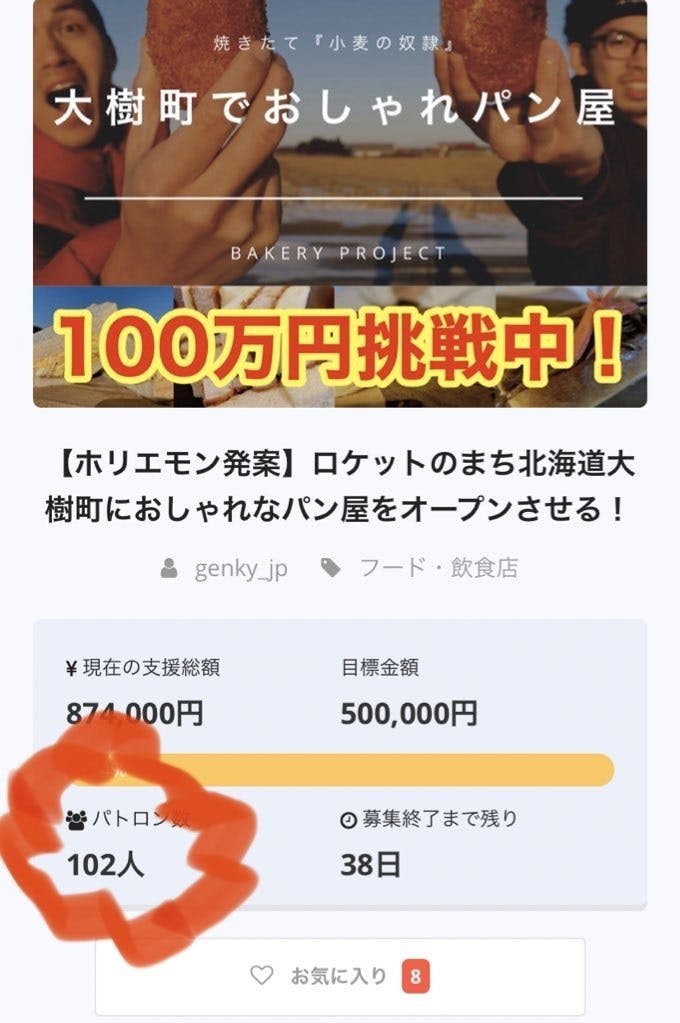The image size is (680, 1023).
Task: Open the フード・飲食店 category link
Action: 439,568
